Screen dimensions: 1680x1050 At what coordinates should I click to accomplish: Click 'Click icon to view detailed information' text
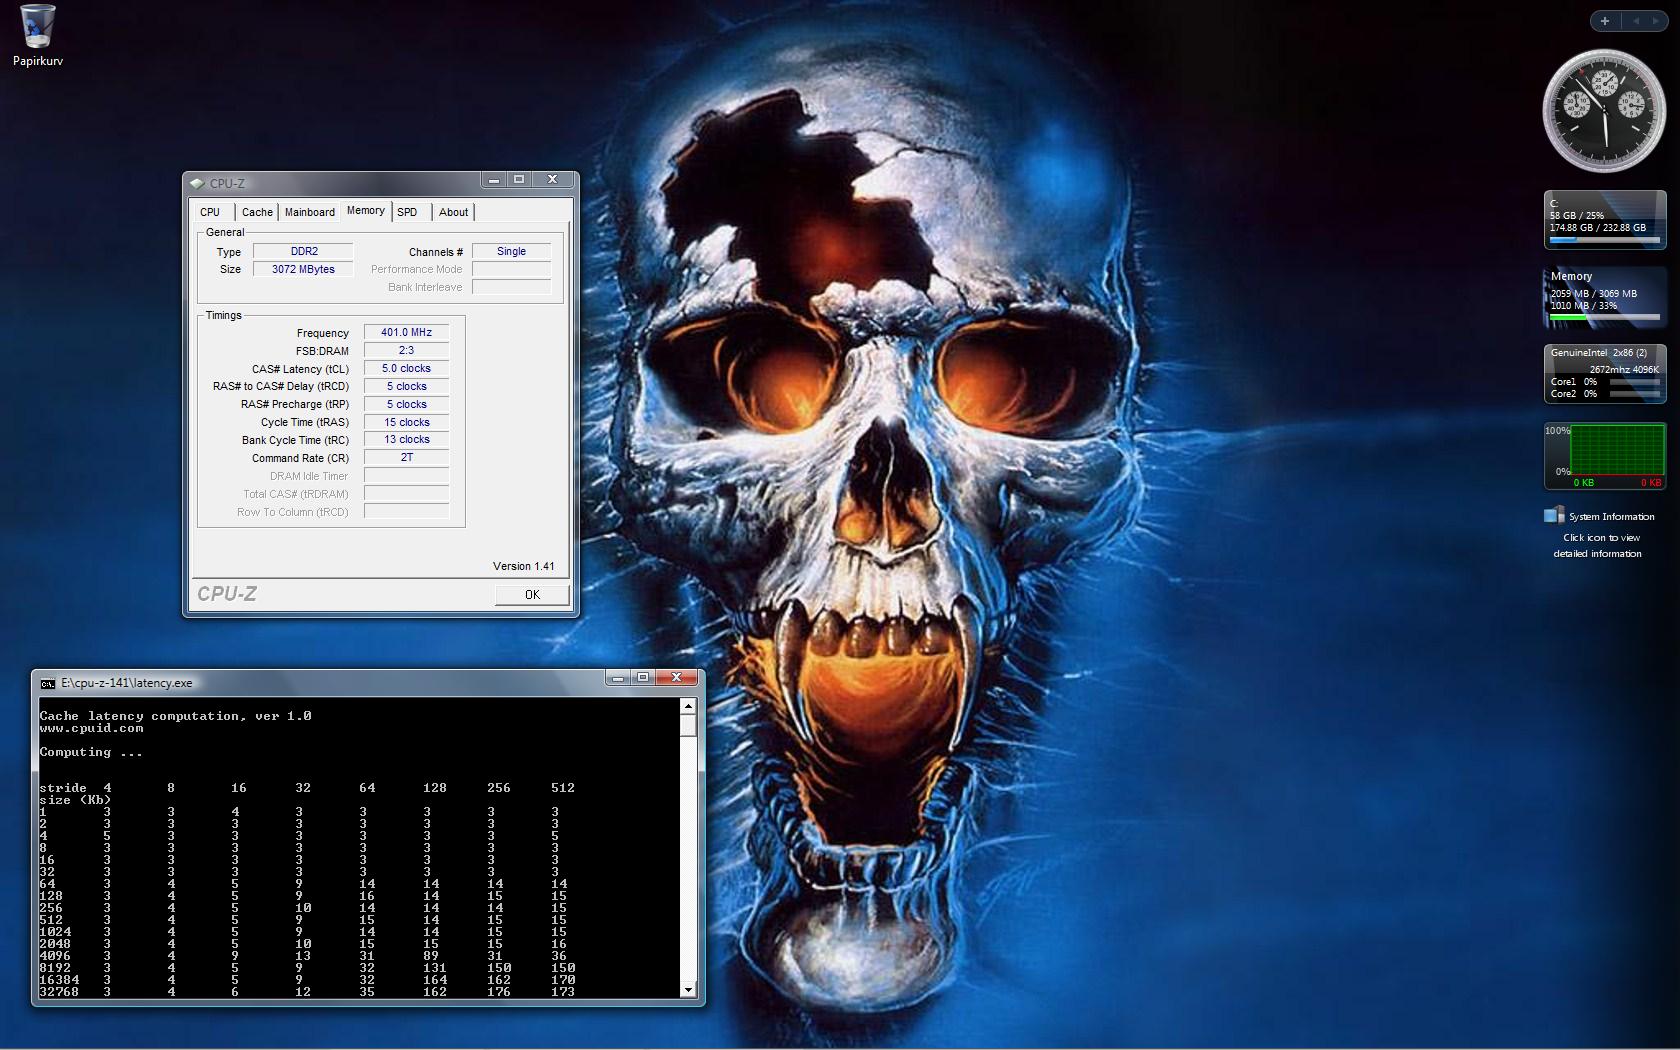click(x=1597, y=545)
